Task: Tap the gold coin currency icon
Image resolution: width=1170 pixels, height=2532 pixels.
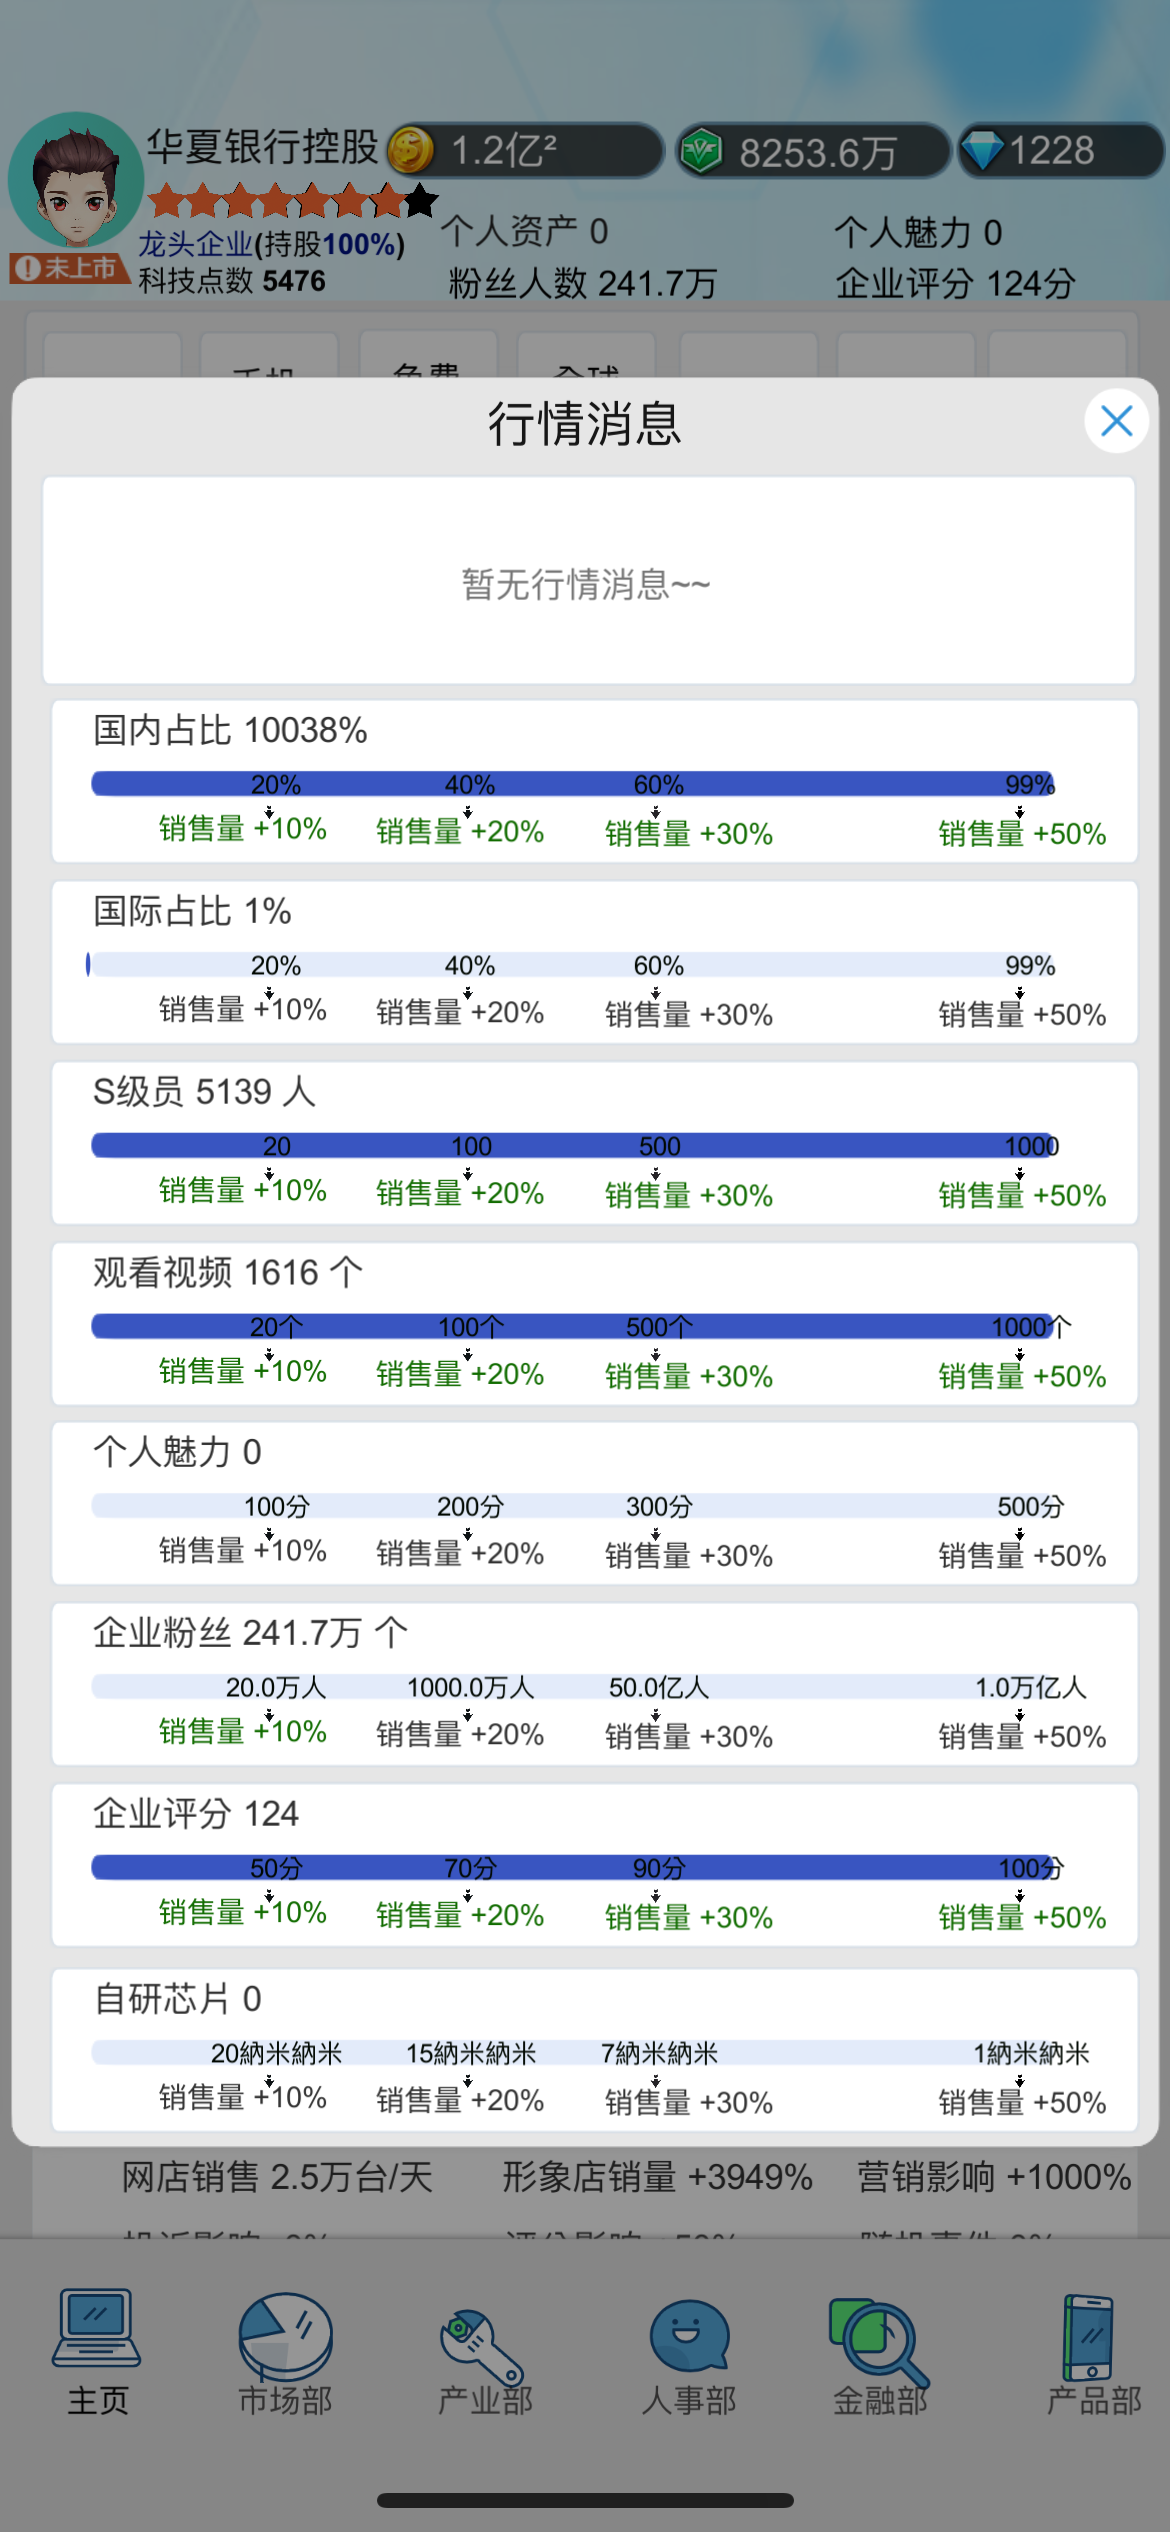Action: click(x=411, y=151)
